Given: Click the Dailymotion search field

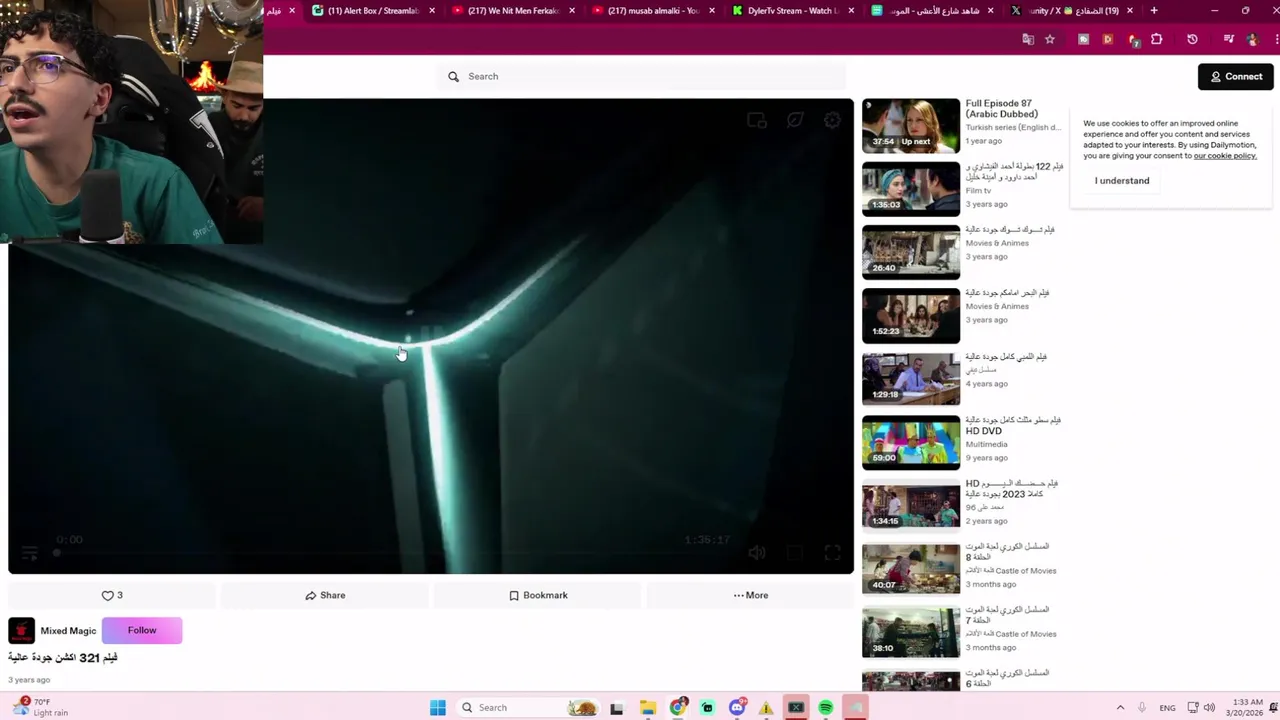Looking at the screenshot, I should coord(641,76).
